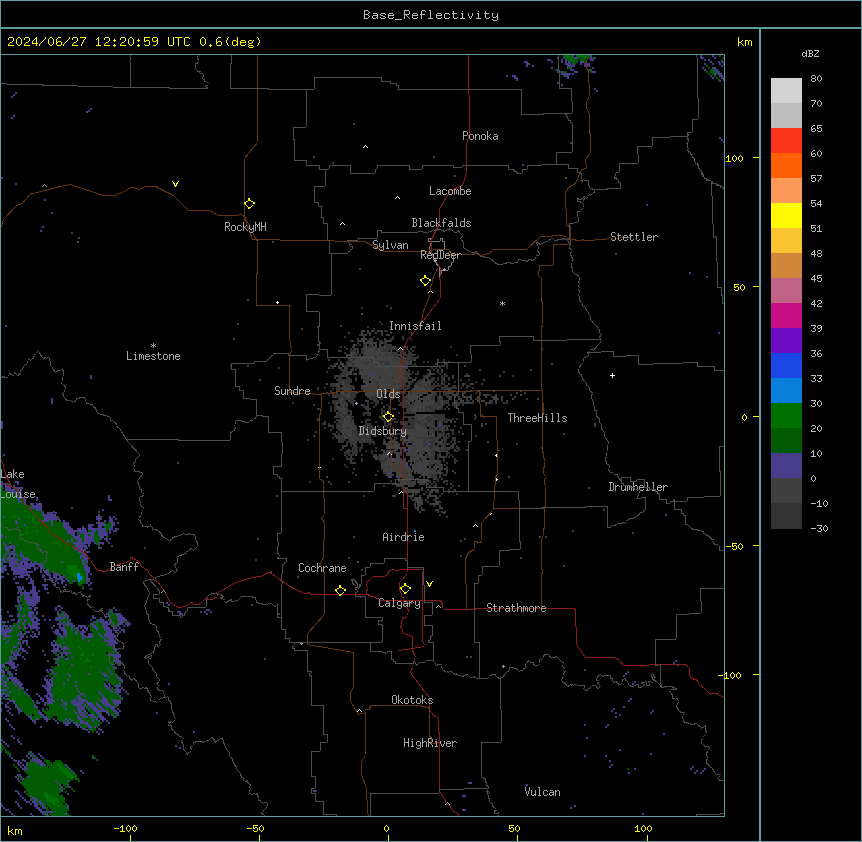862x842 pixels.
Task: Click the RockyMH label
Action: 245,227
